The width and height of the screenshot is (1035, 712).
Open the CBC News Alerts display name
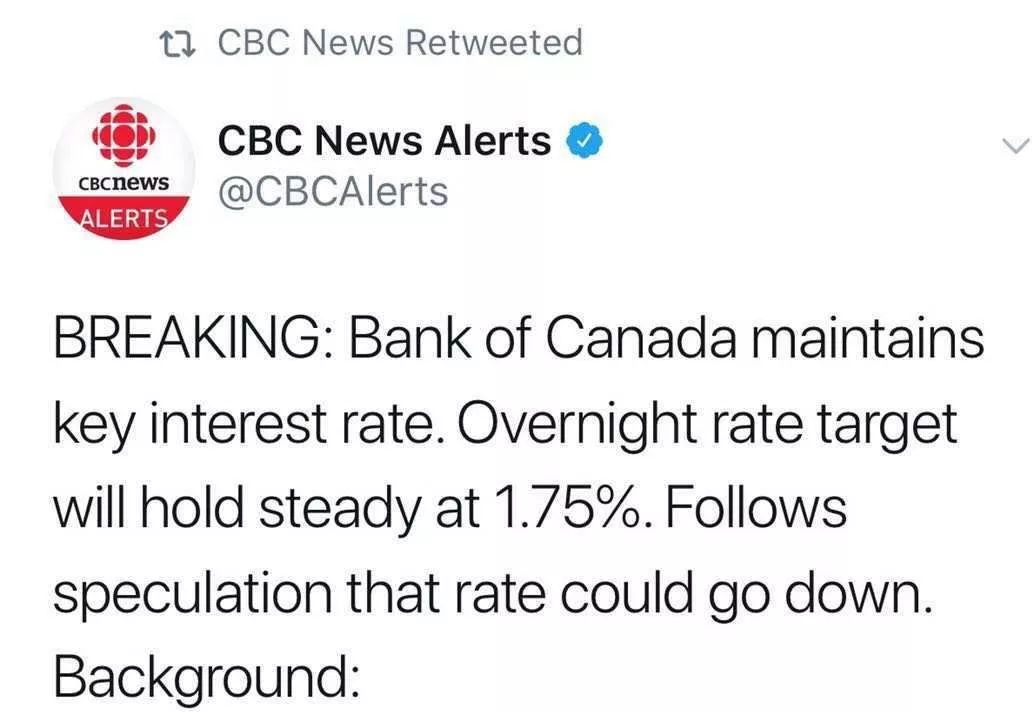384,141
